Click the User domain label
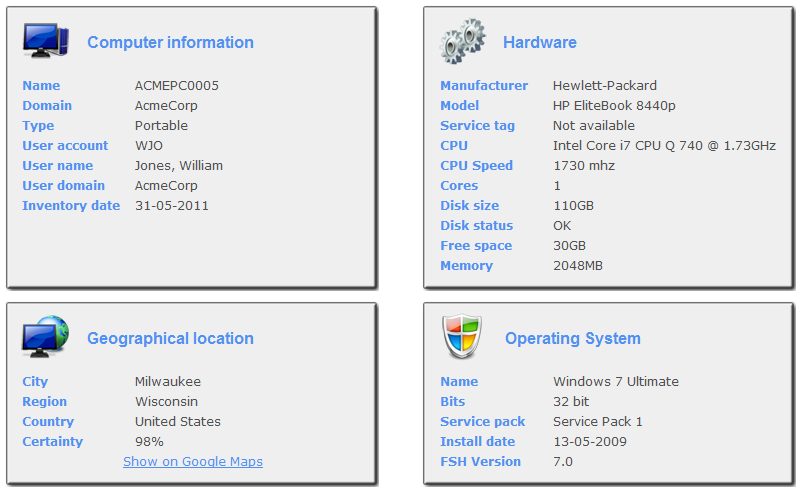Screen dimensions: 802x491 pos(63,186)
